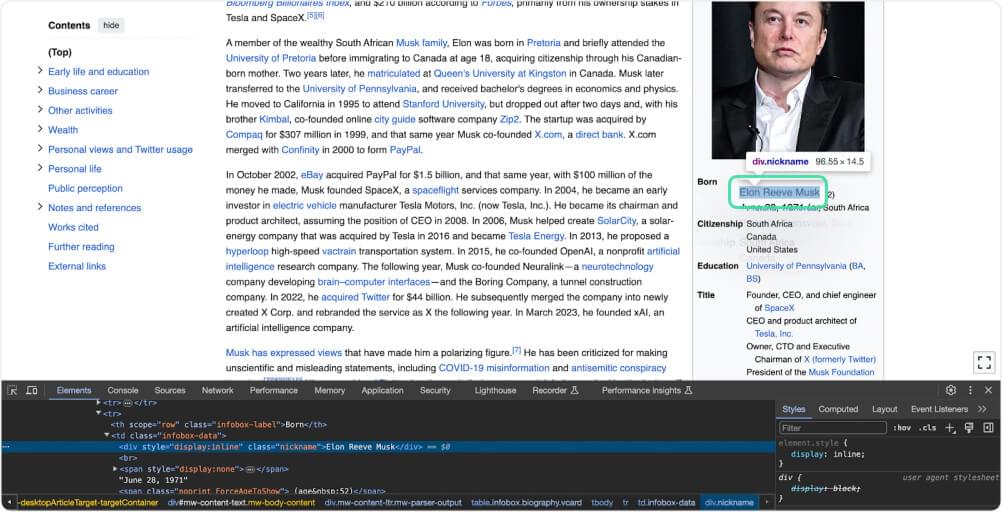This screenshot has width=1002, height=512.
Task: Open the Memory tab
Action: click(x=330, y=390)
